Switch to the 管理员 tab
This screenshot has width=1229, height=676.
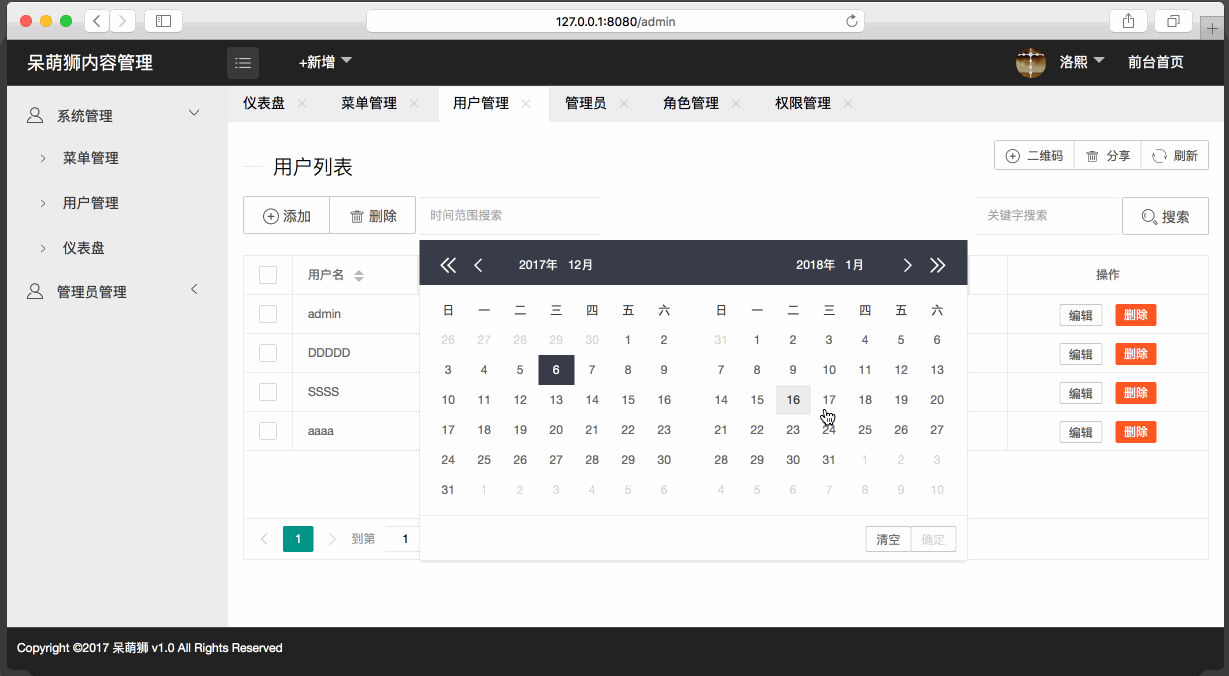[x=586, y=103]
